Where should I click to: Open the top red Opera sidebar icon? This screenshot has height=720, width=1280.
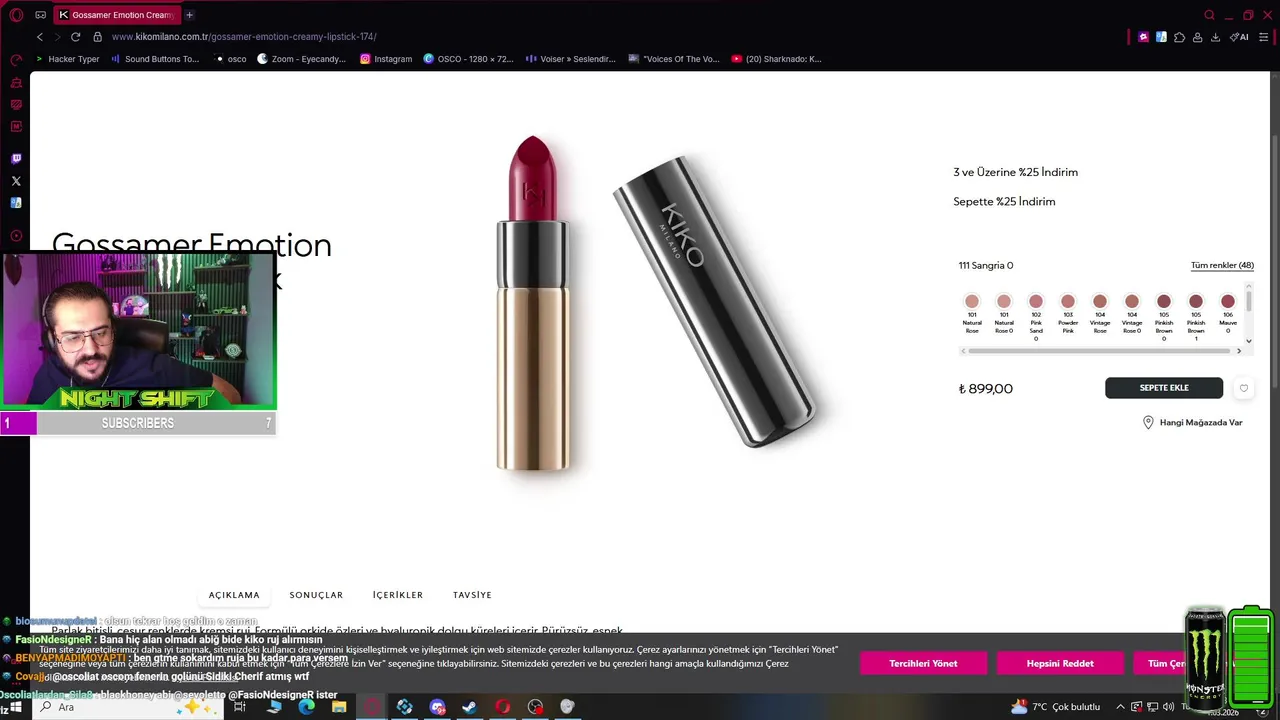pos(16,60)
